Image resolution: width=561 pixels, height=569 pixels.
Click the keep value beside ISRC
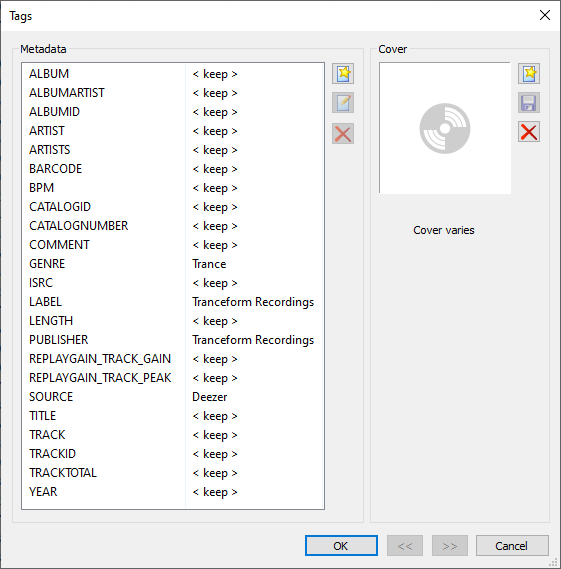(215, 283)
